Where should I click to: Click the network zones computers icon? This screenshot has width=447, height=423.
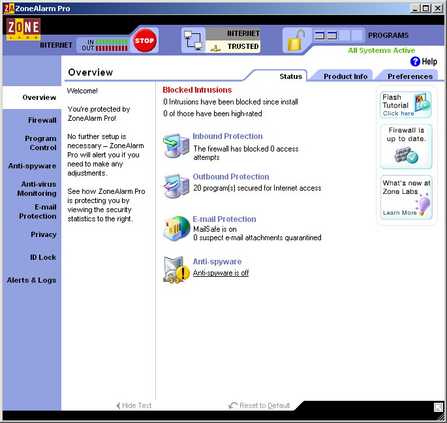click(x=193, y=41)
